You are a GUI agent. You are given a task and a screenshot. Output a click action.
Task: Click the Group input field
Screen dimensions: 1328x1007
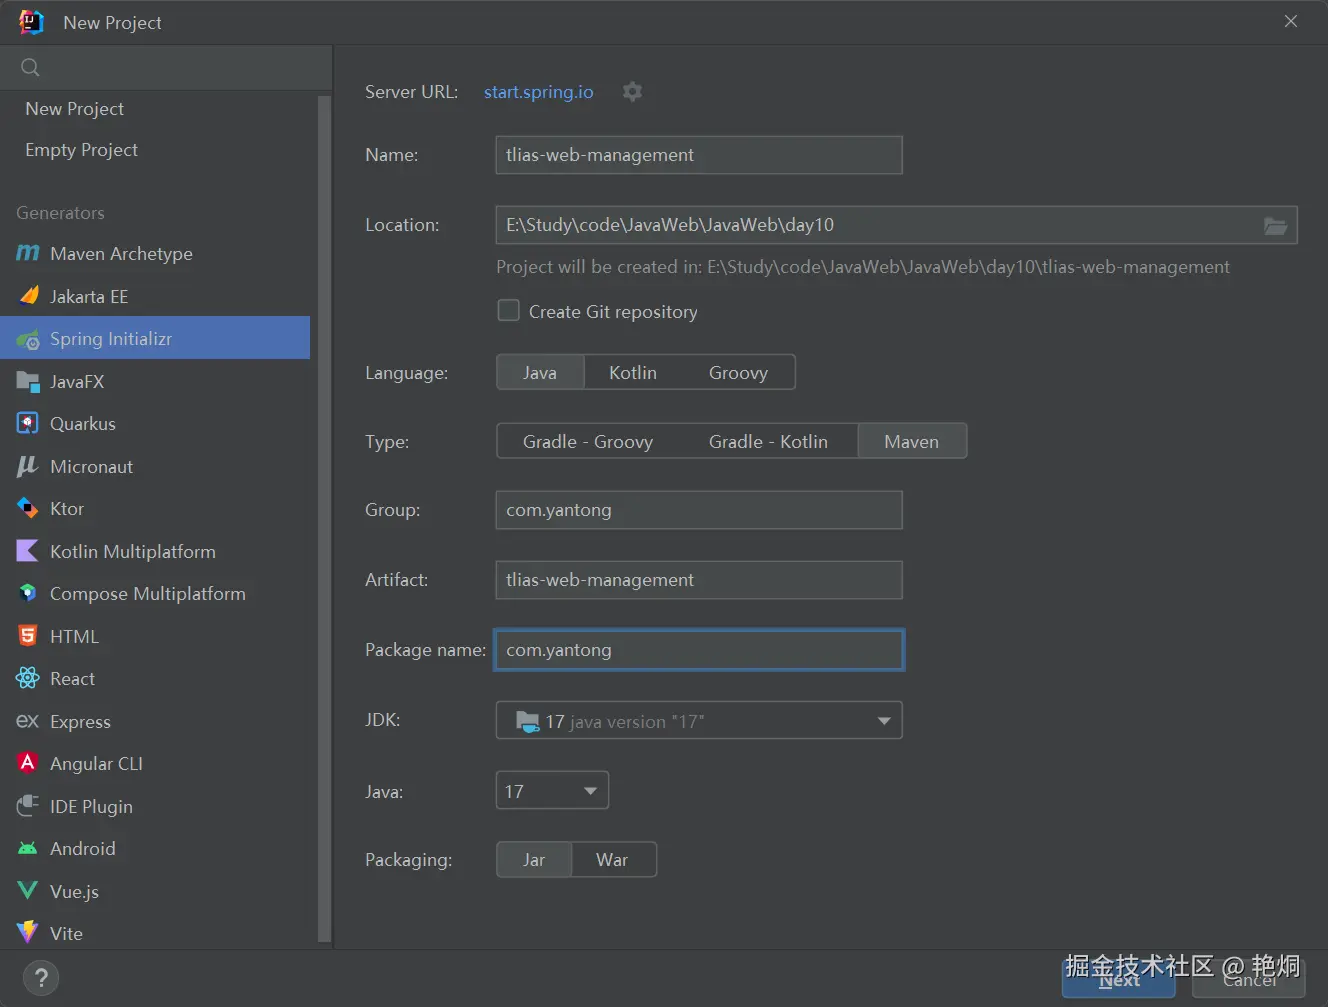699,510
